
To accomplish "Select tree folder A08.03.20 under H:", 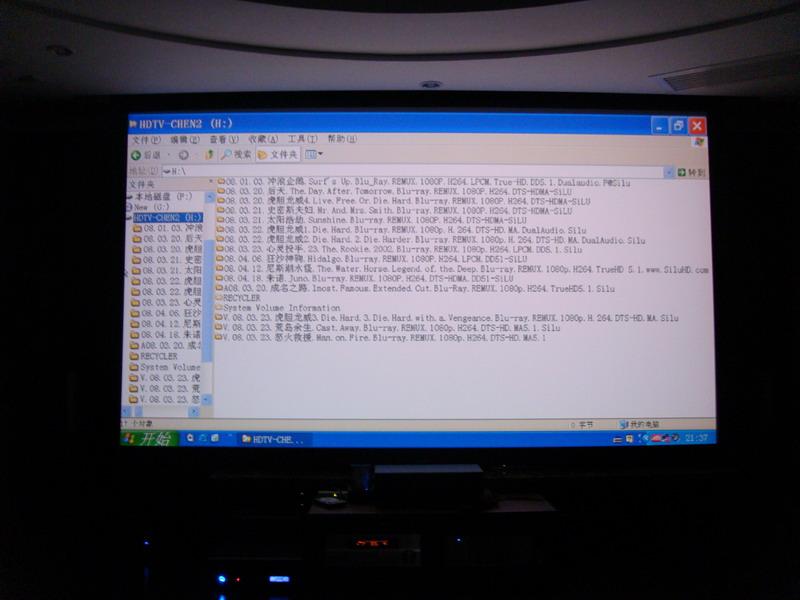I will tap(165, 345).
